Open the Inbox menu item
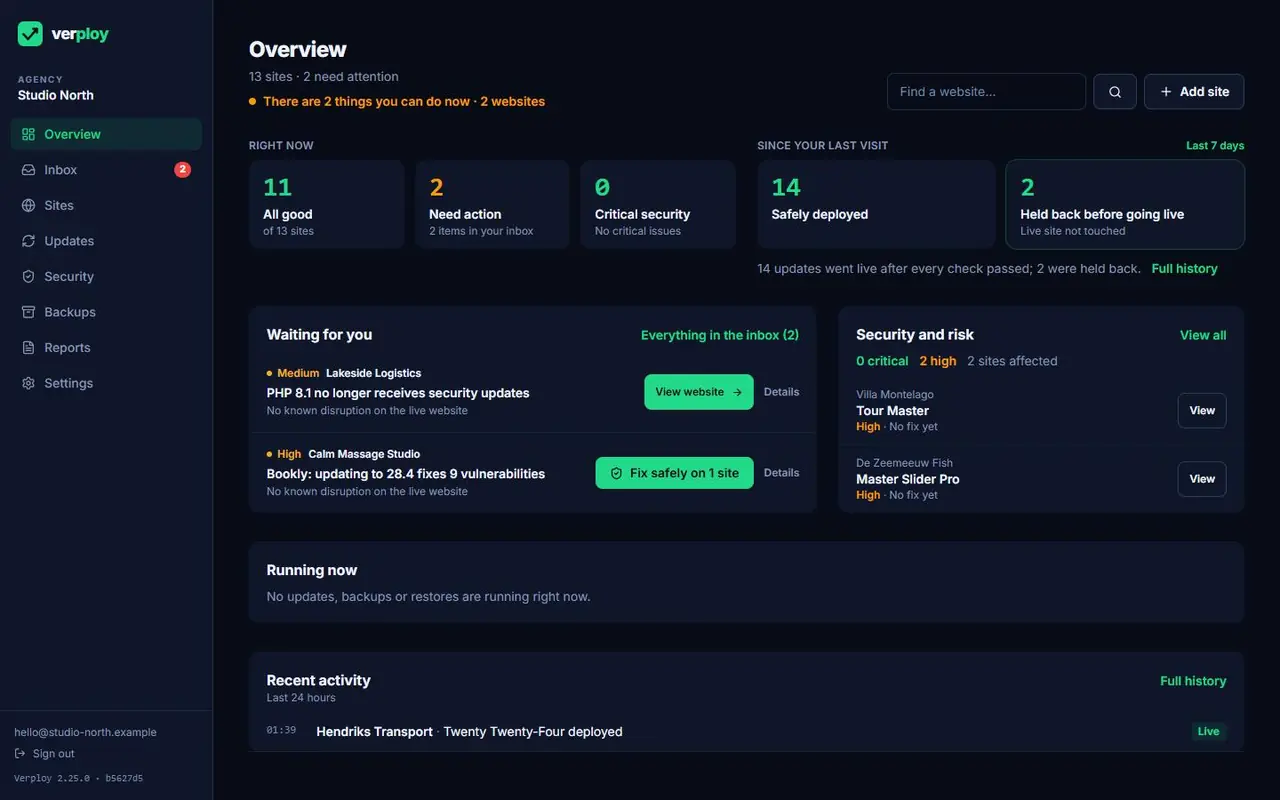This screenshot has height=800, width=1280. click(106, 170)
